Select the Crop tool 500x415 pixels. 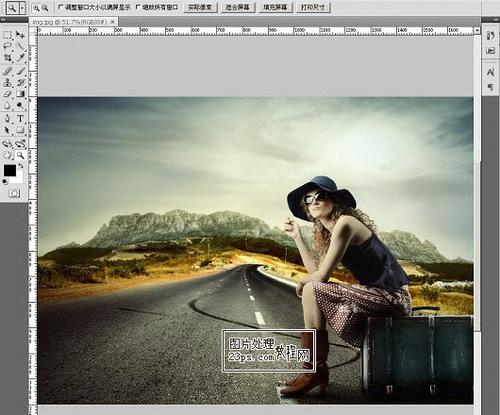7,58
